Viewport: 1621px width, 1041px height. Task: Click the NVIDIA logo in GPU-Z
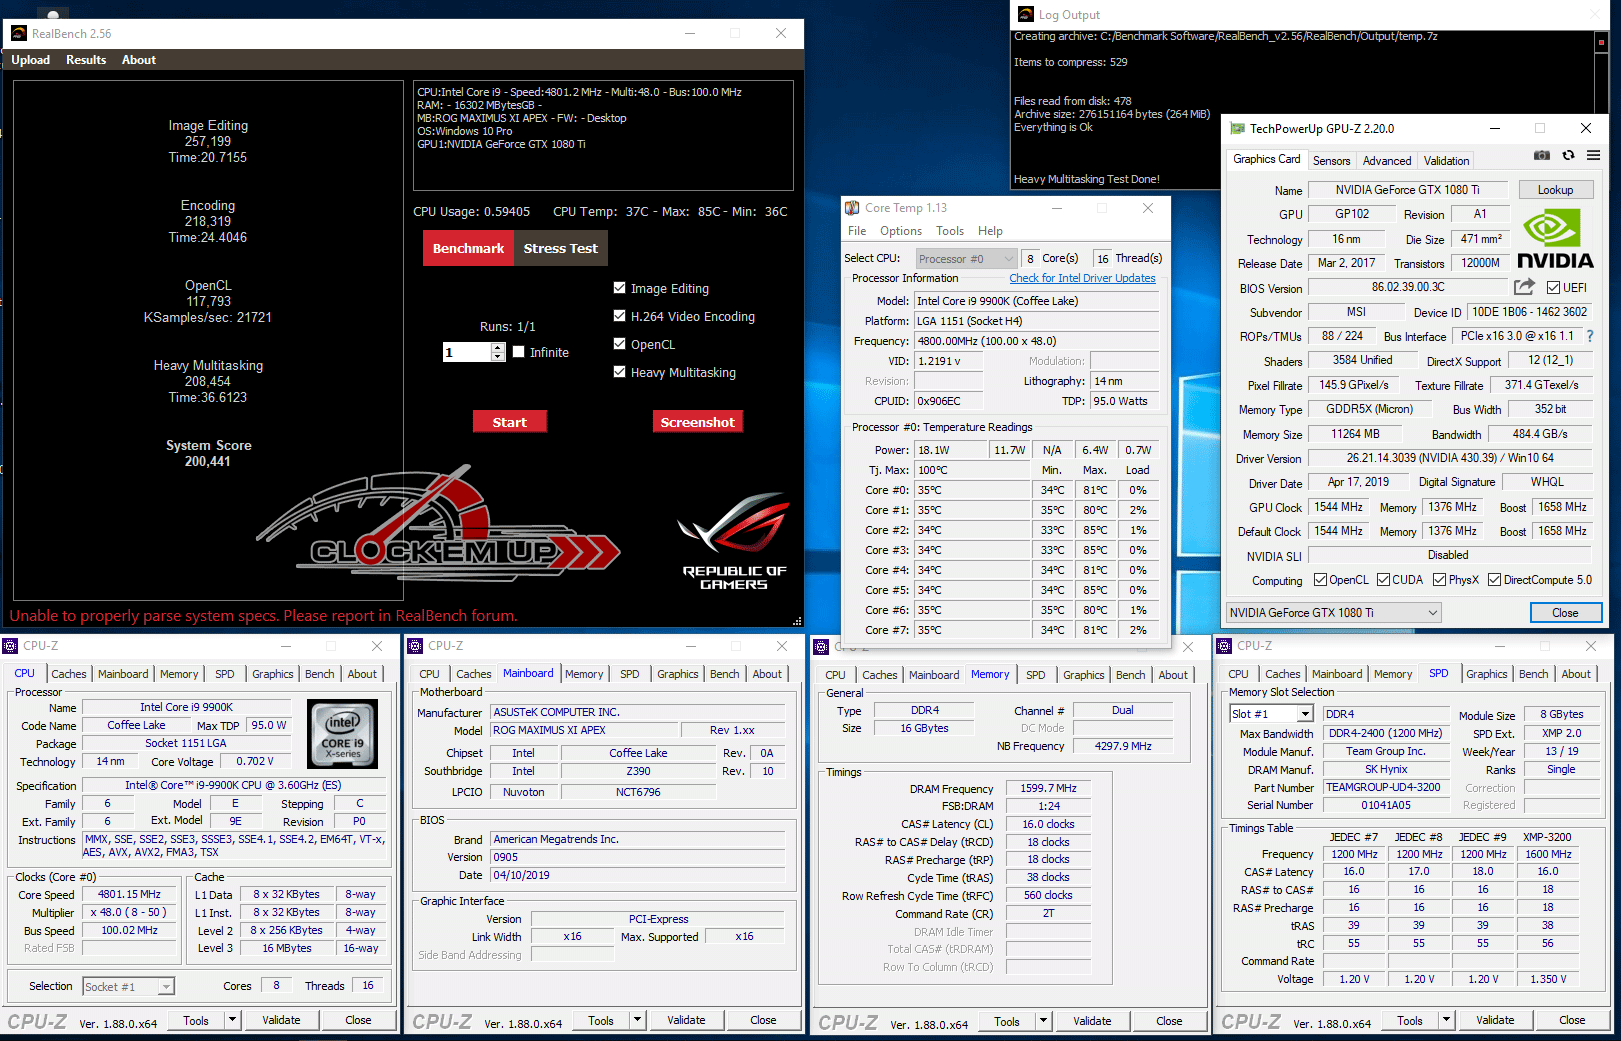click(1554, 240)
